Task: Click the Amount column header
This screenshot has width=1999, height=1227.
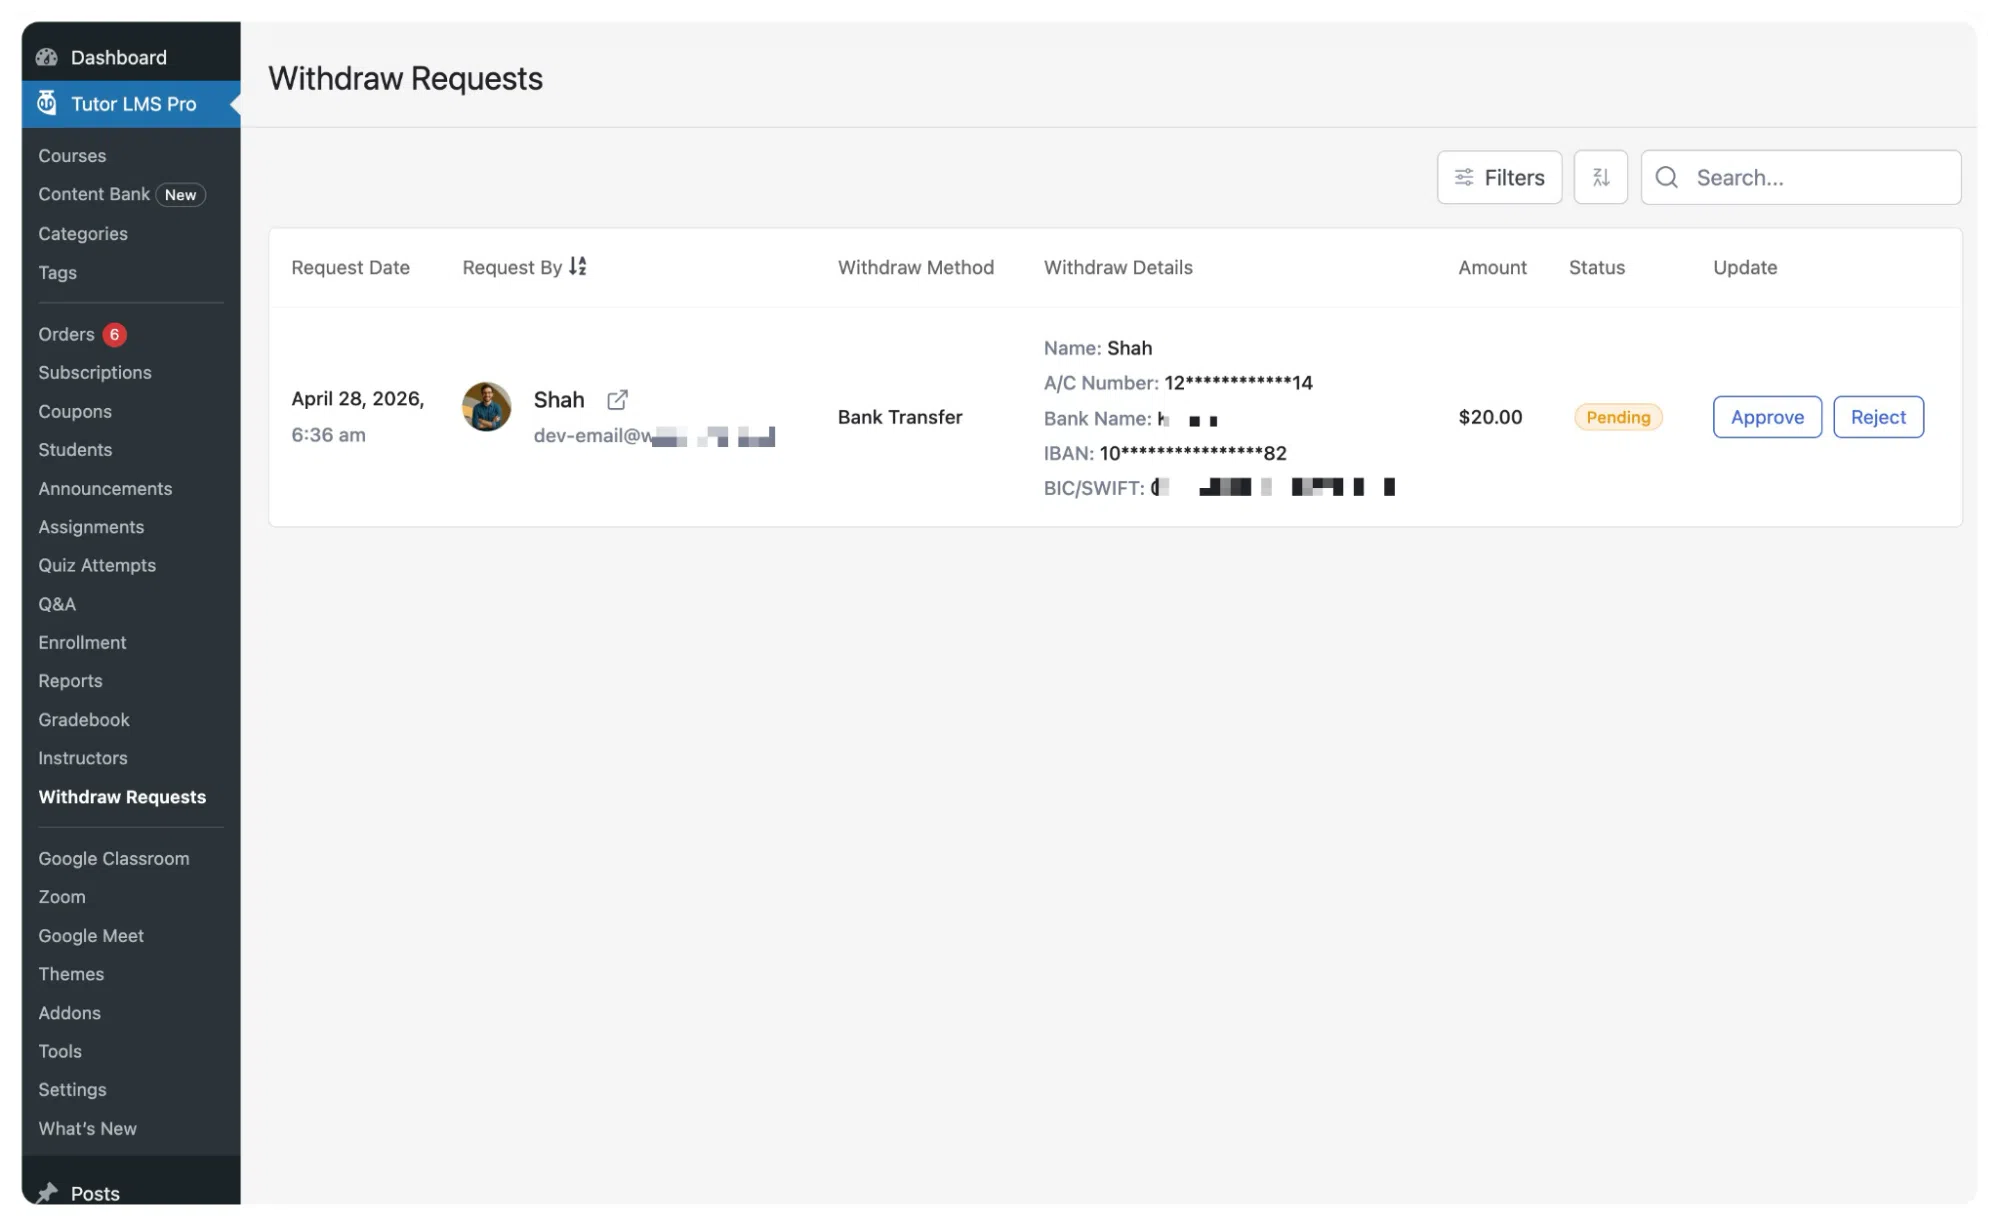Action: (x=1492, y=267)
